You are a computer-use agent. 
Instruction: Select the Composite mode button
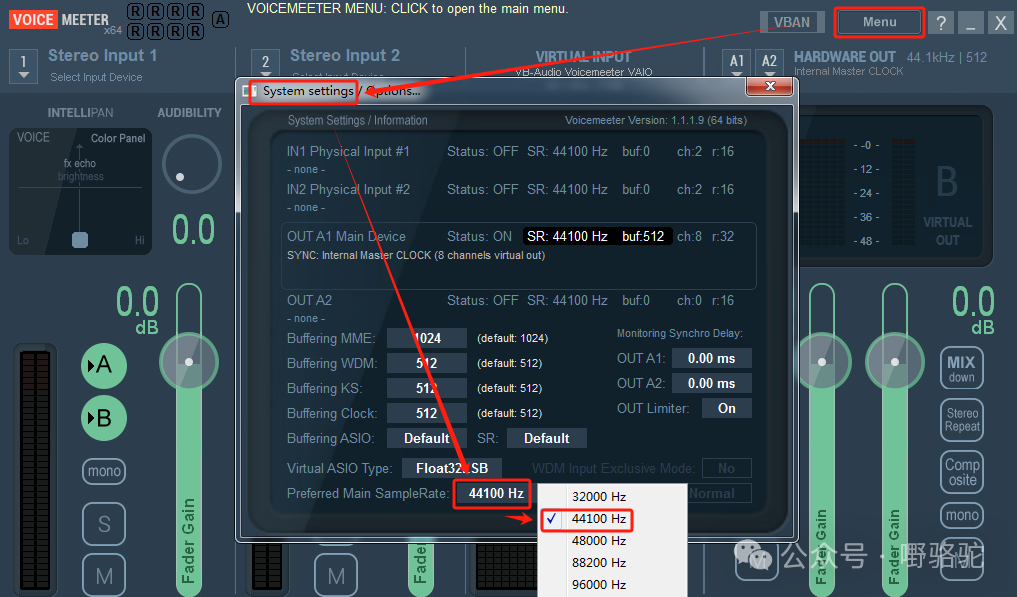point(961,471)
